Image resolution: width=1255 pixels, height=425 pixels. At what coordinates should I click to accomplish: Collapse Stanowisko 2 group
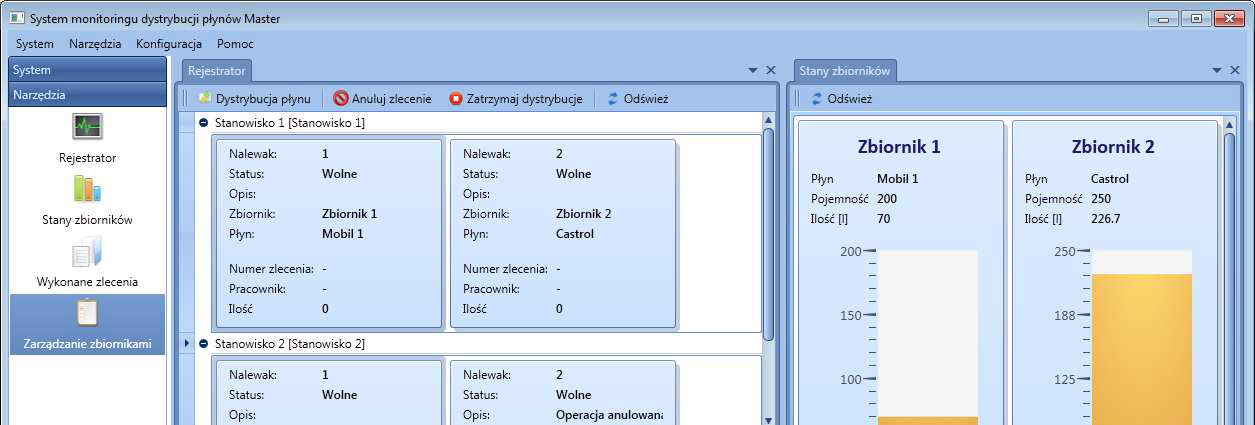coord(203,344)
